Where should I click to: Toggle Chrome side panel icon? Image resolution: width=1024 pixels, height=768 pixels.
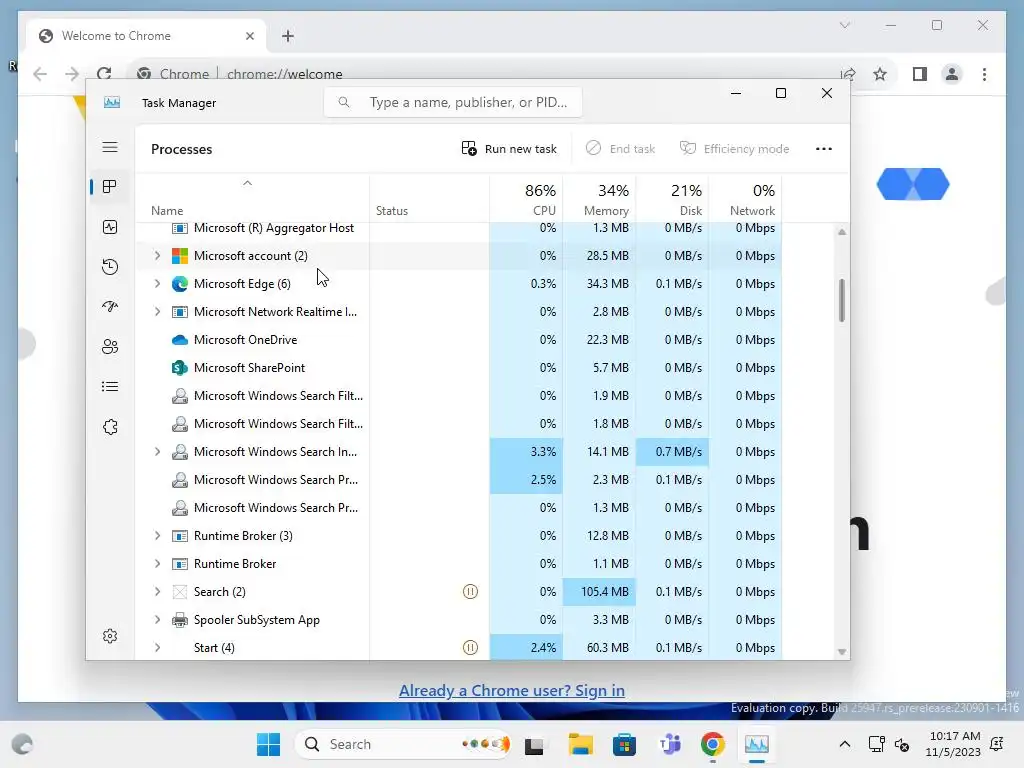920,74
